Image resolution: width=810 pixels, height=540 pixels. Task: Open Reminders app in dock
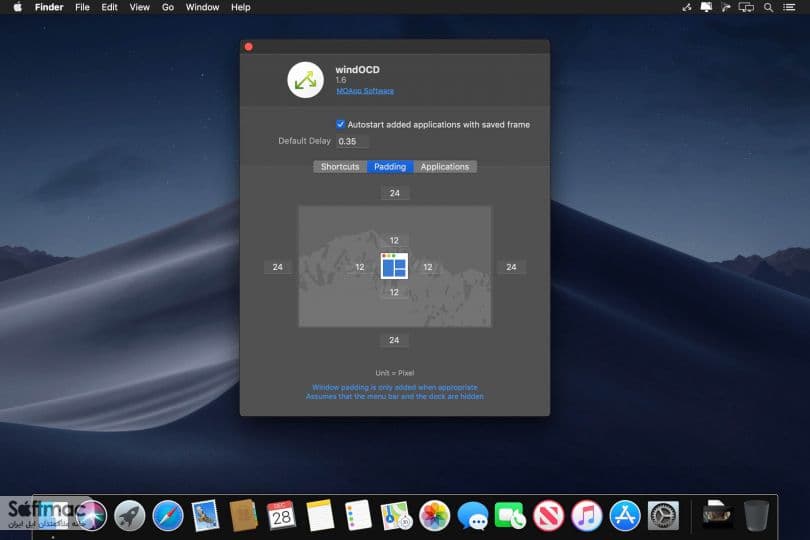(x=358, y=515)
